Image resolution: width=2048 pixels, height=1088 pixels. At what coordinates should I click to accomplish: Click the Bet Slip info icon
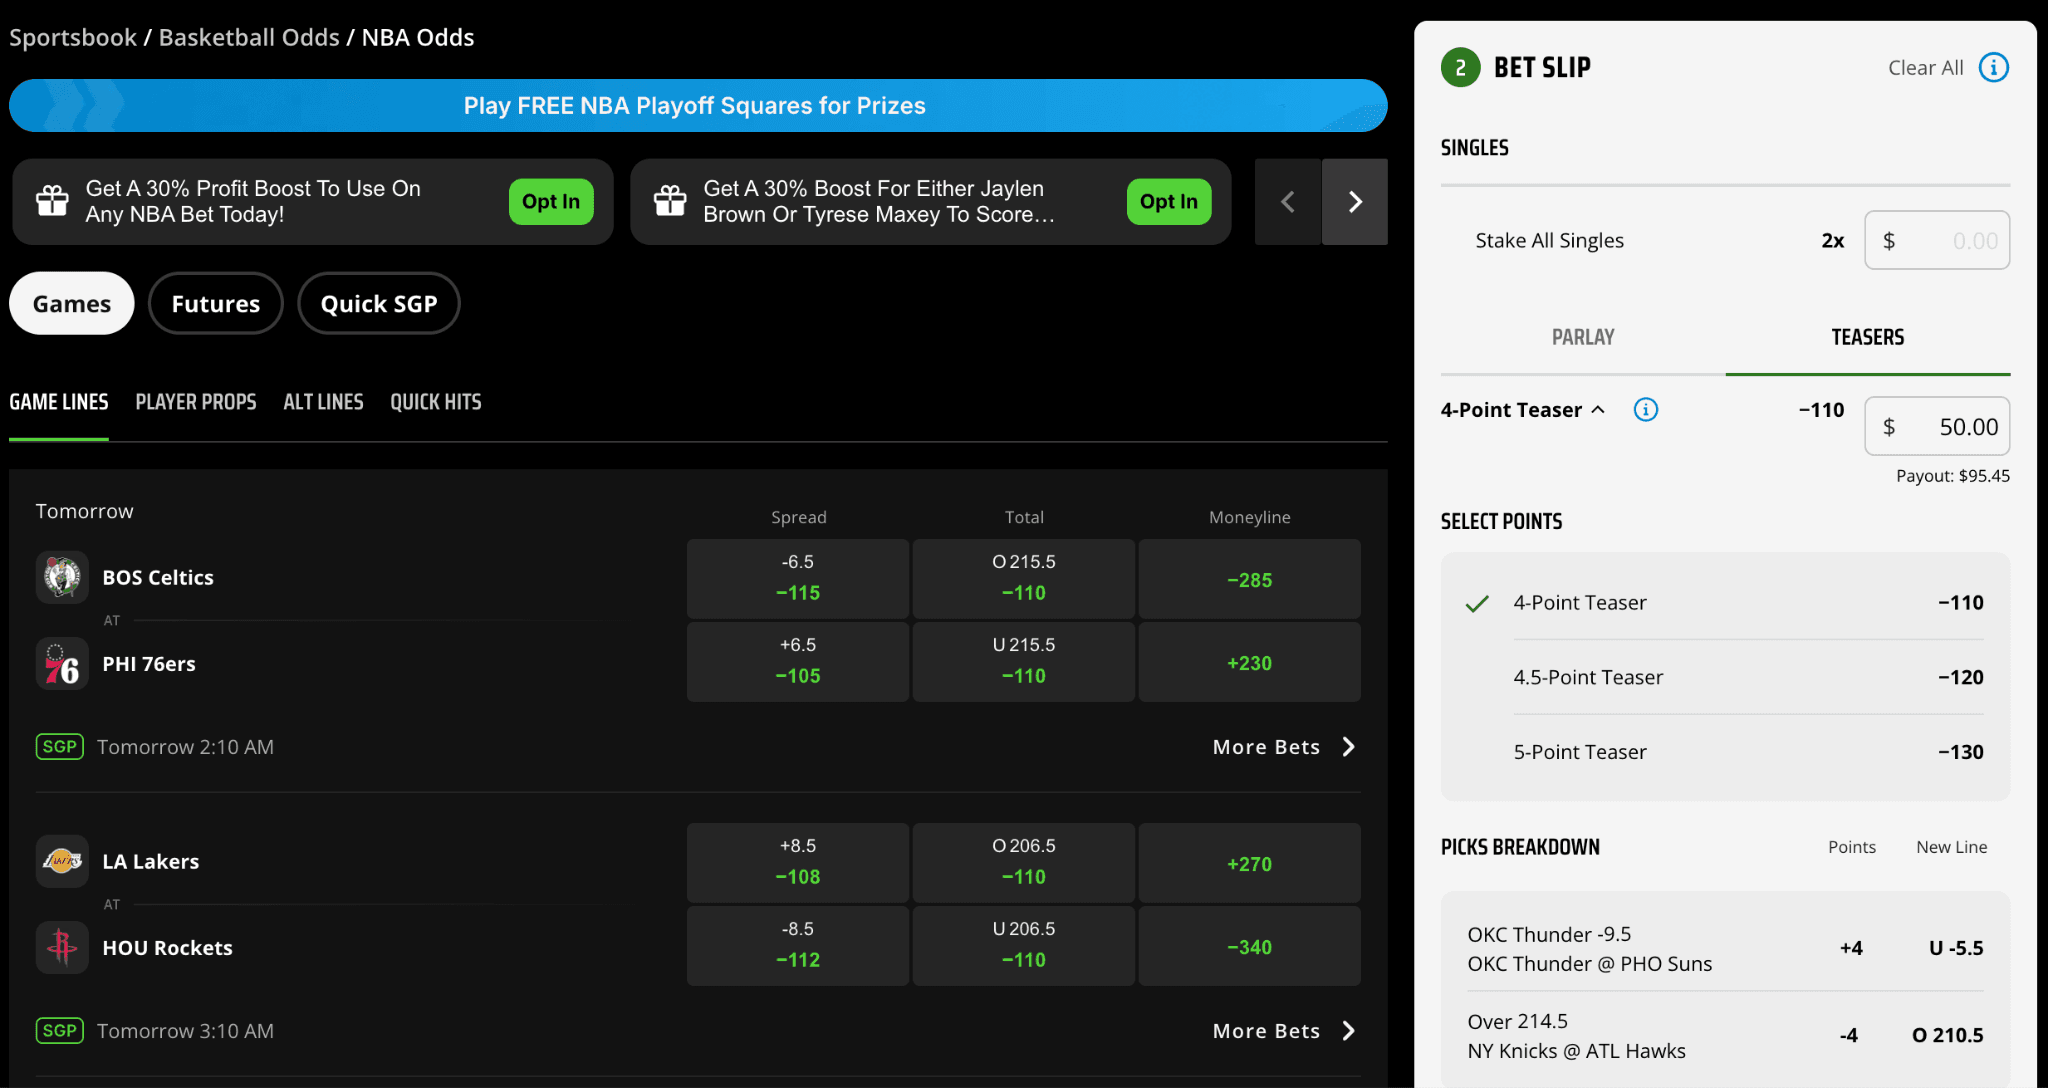[1993, 68]
